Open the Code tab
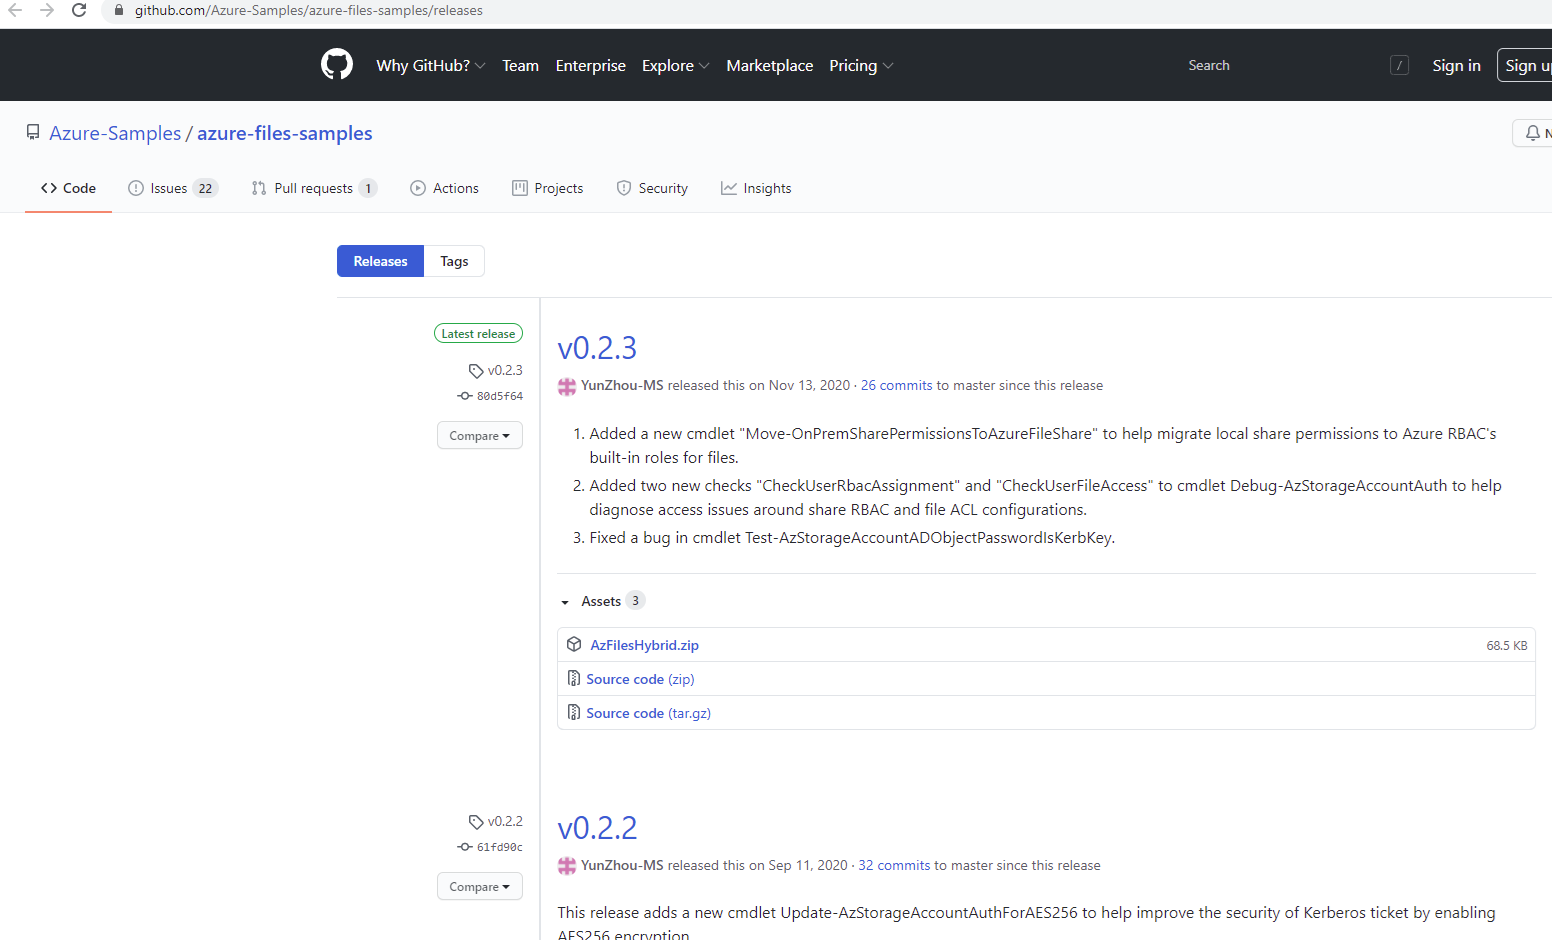This screenshot has width=1552, height=940. (x=68, y=188)
